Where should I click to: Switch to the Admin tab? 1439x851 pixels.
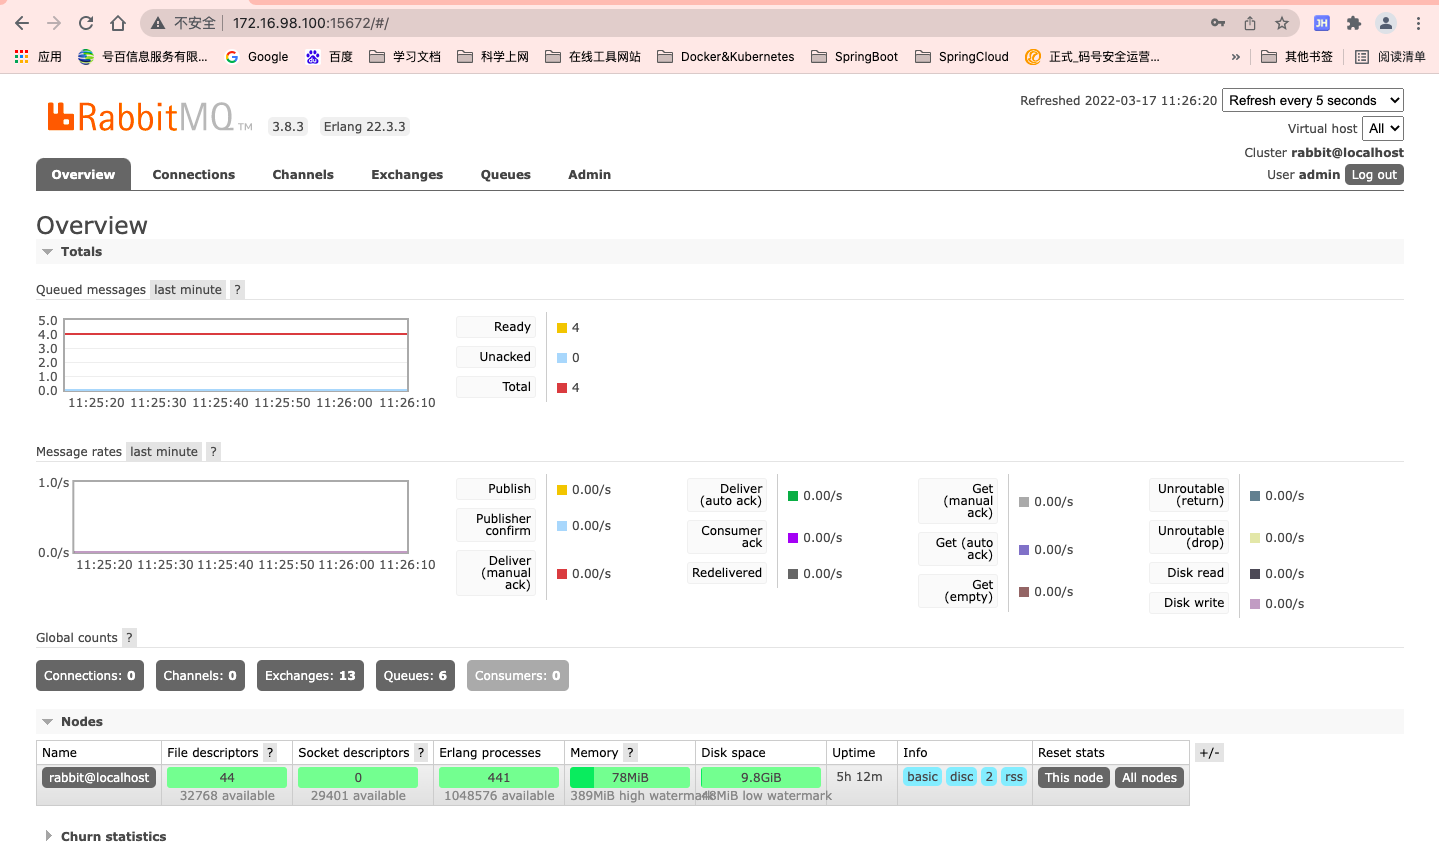[x=590, y=174]
